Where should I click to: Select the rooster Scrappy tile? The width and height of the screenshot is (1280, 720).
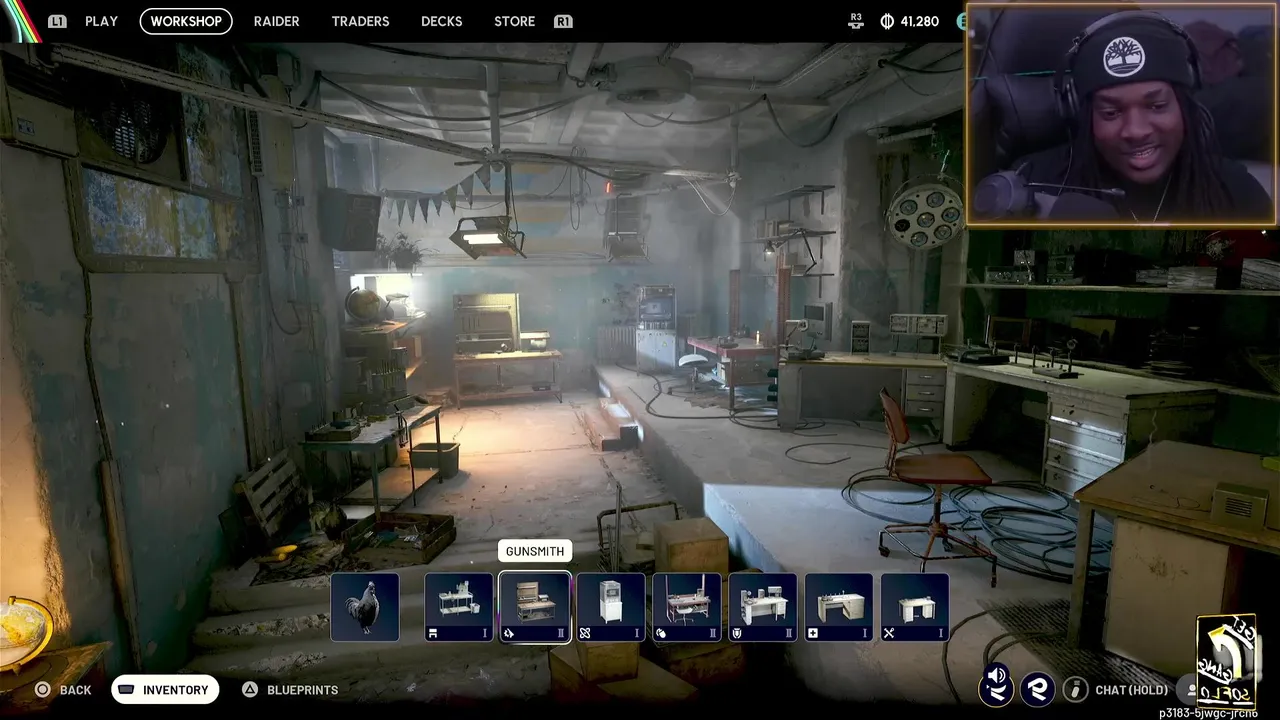[x=365, y=607]
